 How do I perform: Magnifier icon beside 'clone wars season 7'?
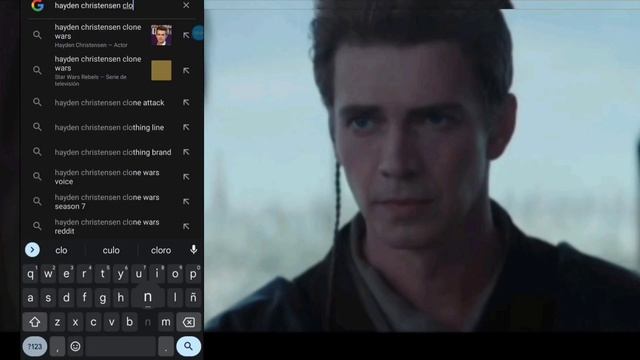coord(37,201)
